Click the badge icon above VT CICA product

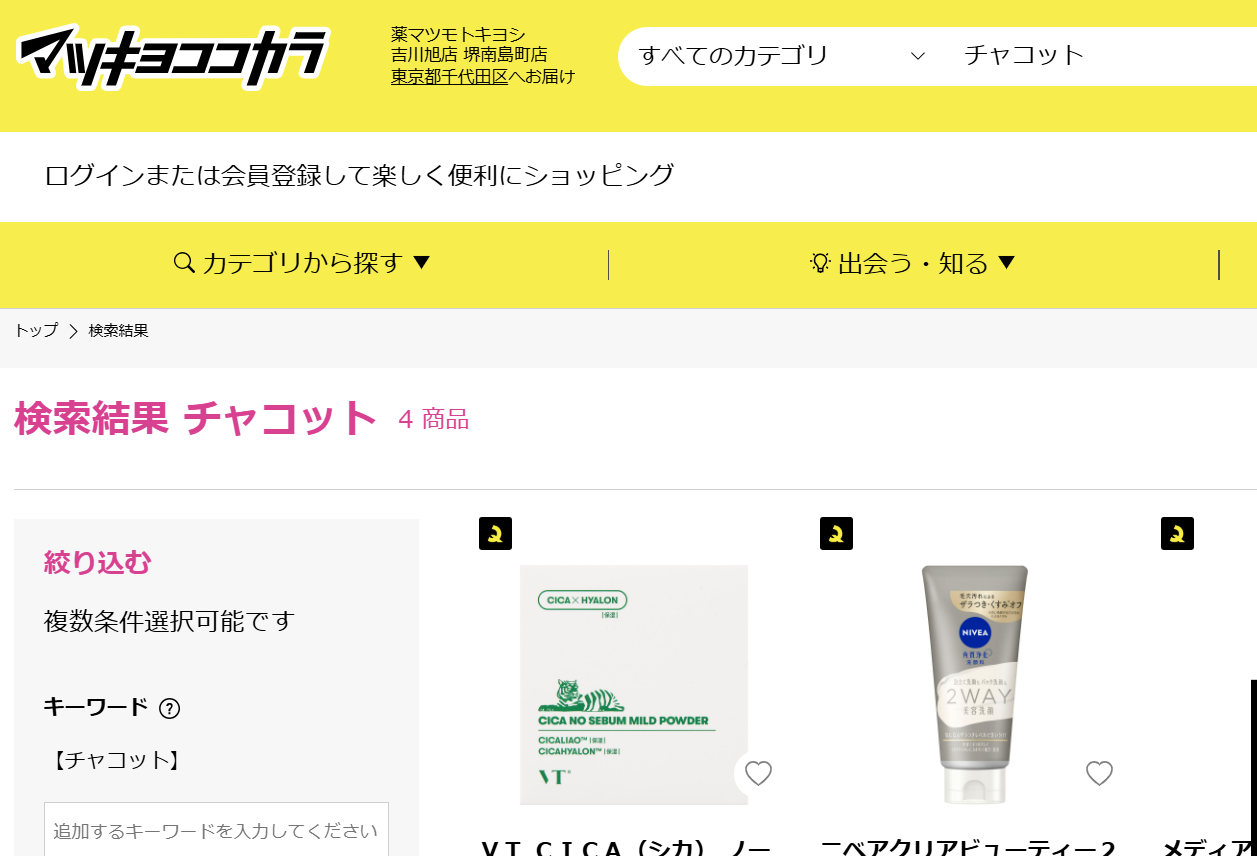tap(495, 533)
